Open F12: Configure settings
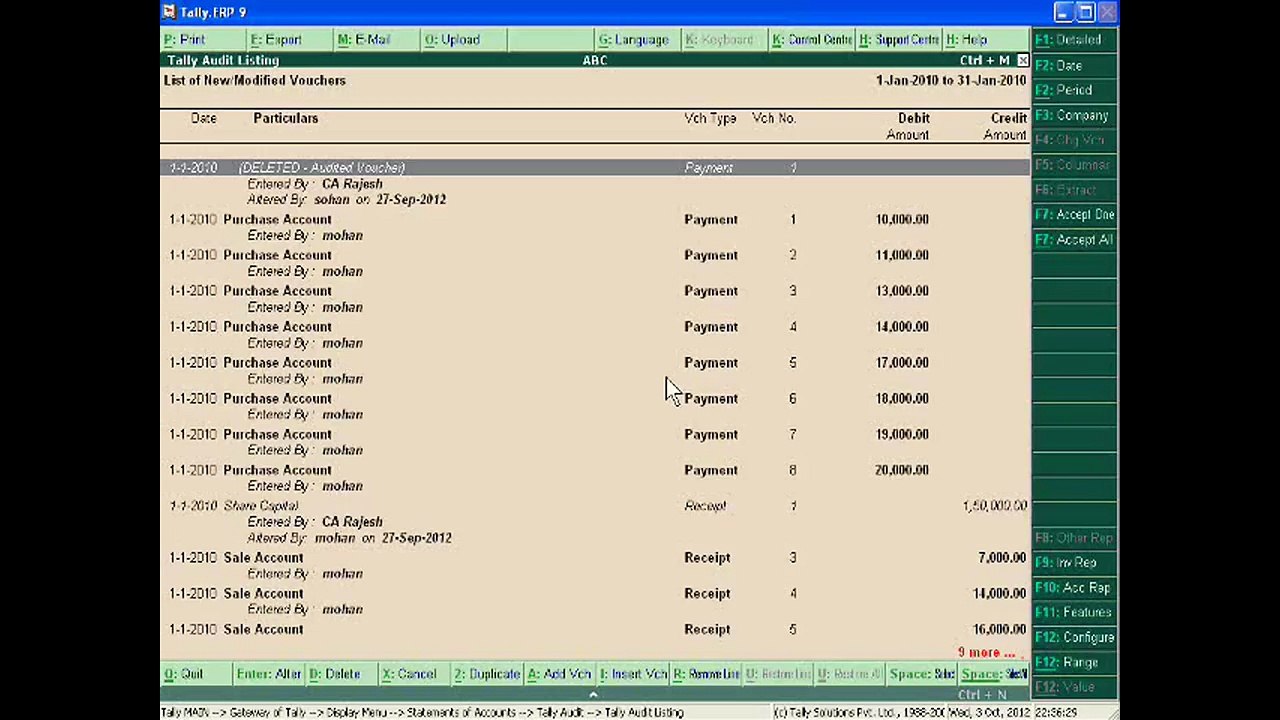Screen dimensions: 1280x720 pyautogui.click(x=1075, y=637)
